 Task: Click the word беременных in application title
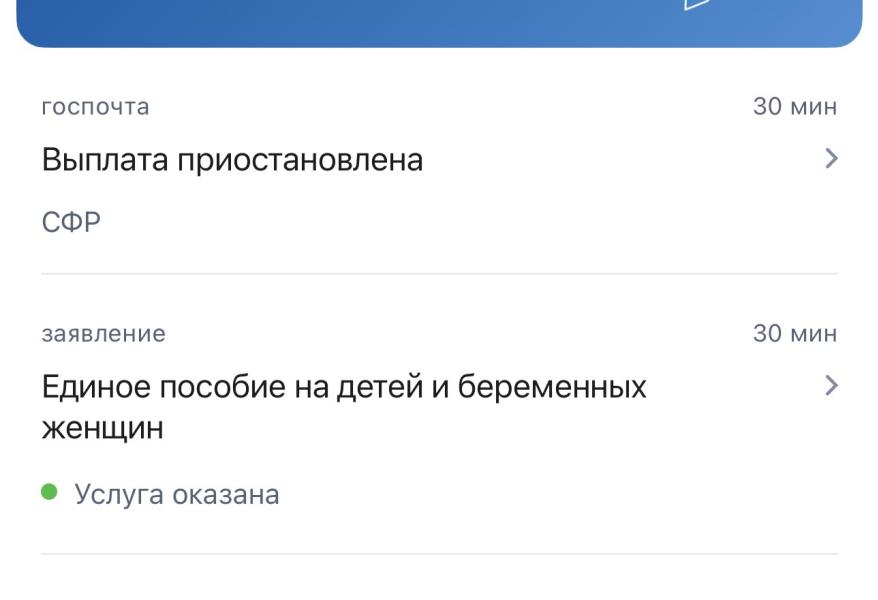[x=552, y=386]
